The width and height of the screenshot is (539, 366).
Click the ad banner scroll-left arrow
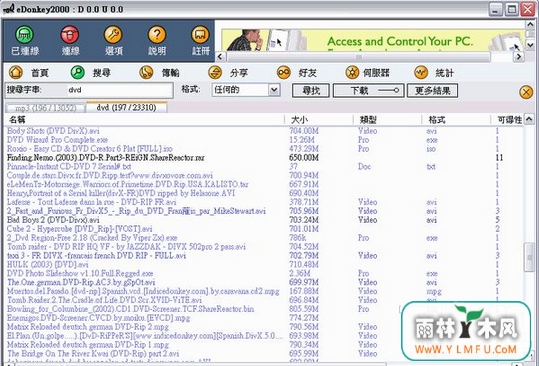tap(221, 56)
